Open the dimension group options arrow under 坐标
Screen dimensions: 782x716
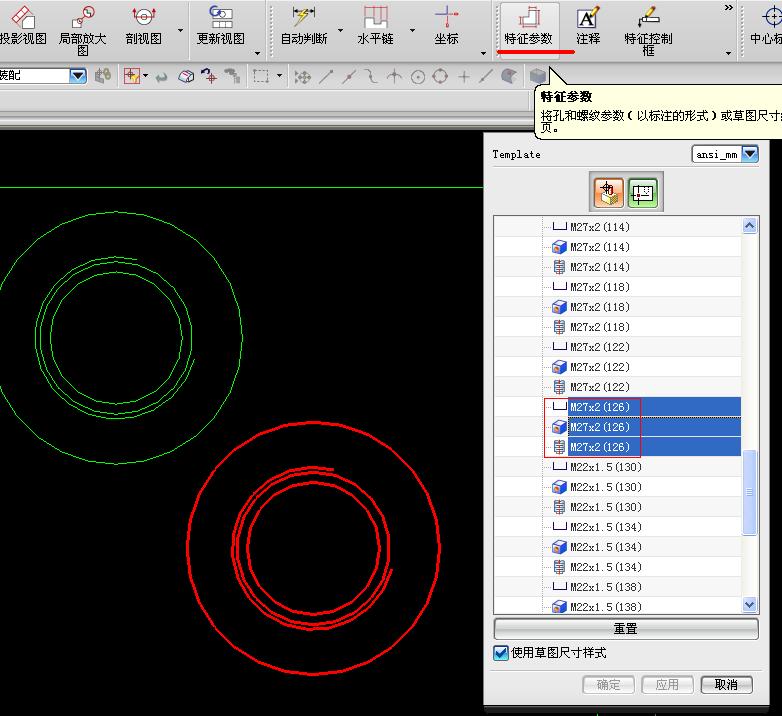click(483, 53)
